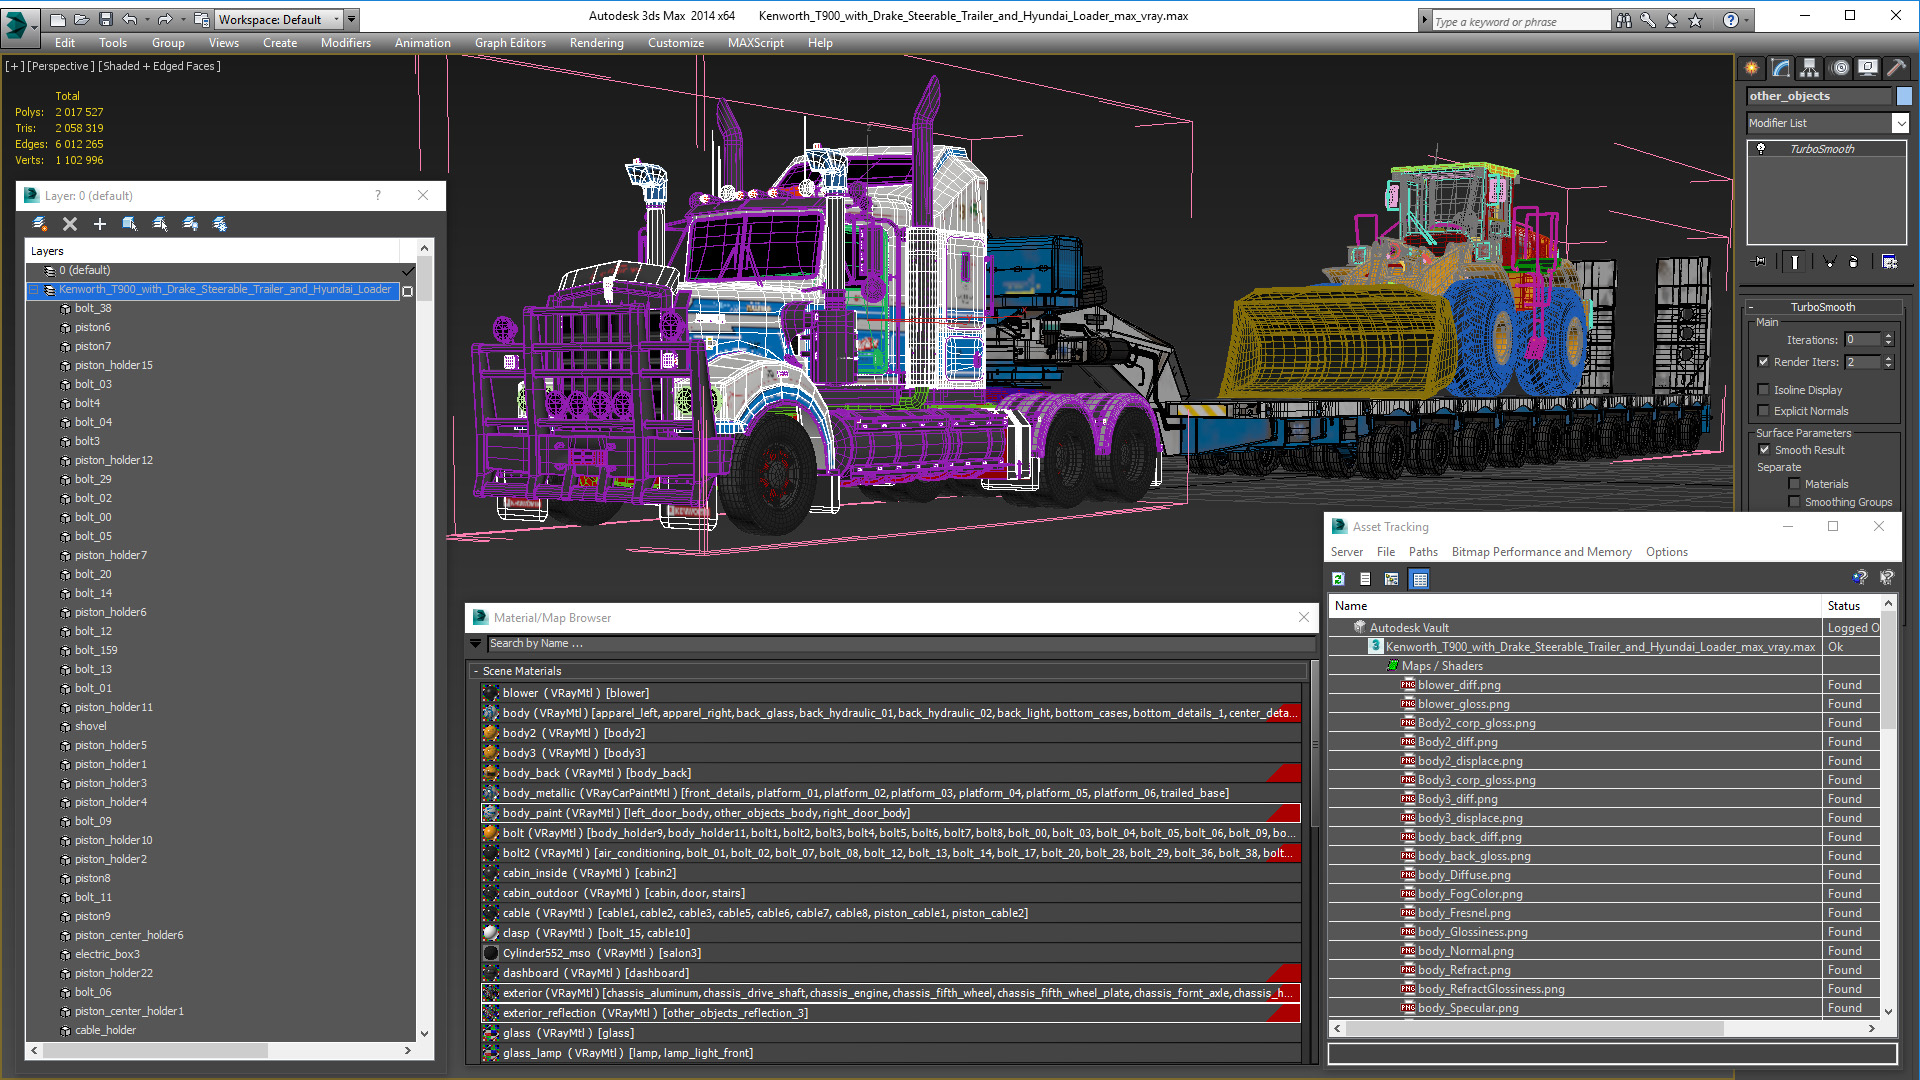Enable separate by Materials checkbox
Viewport: 1920px width, 1080px height.
(1794, 484)
